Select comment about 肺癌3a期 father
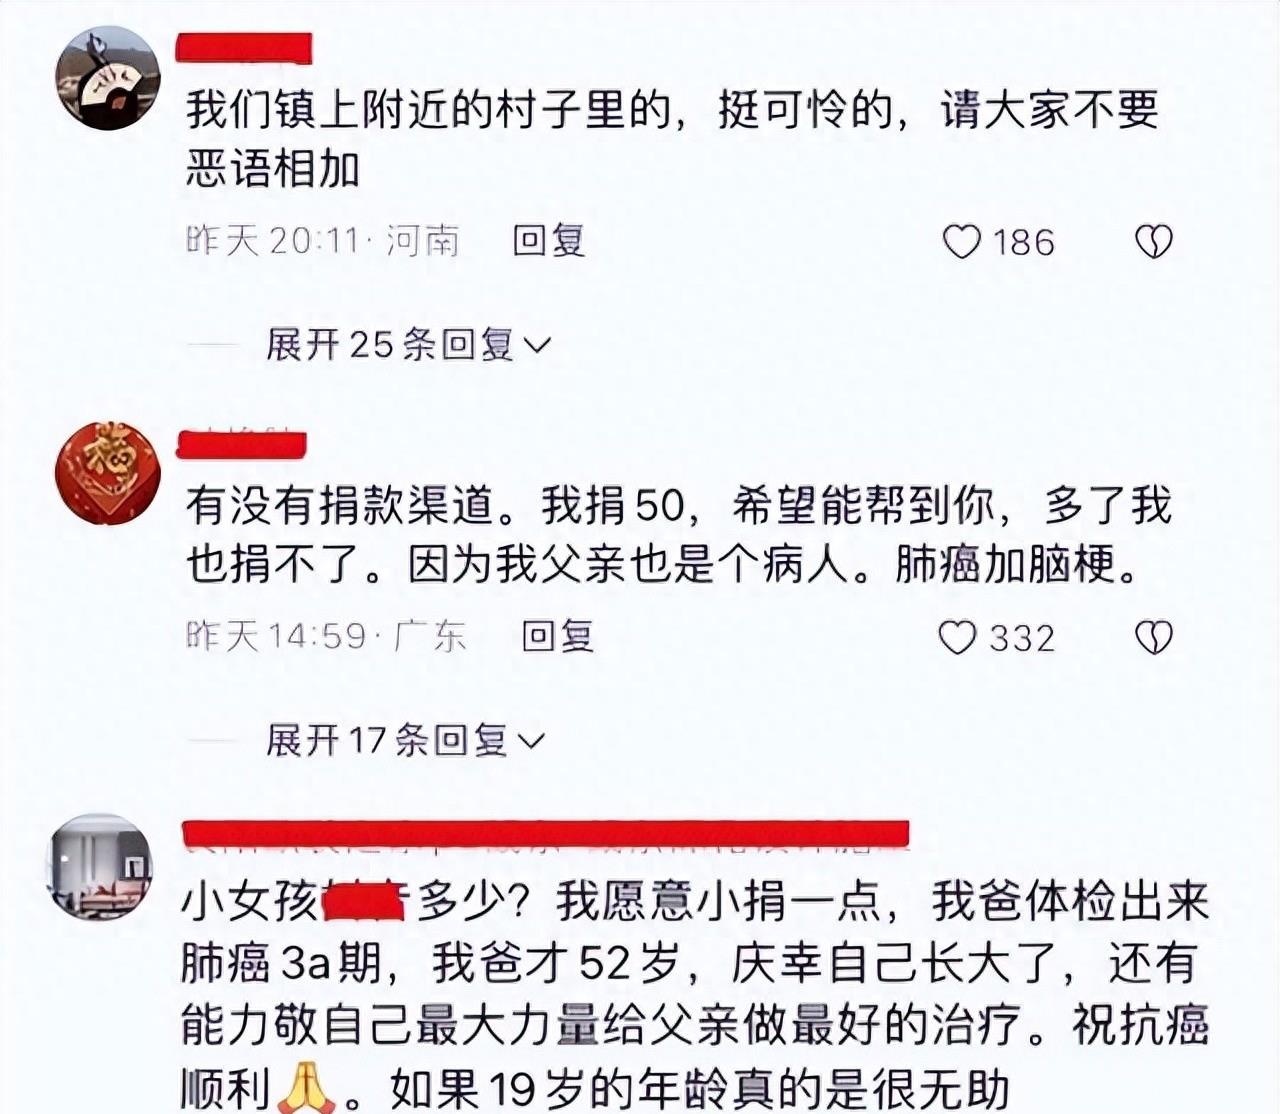The width and height of the screenshot is (1280, 1114). 695,995
